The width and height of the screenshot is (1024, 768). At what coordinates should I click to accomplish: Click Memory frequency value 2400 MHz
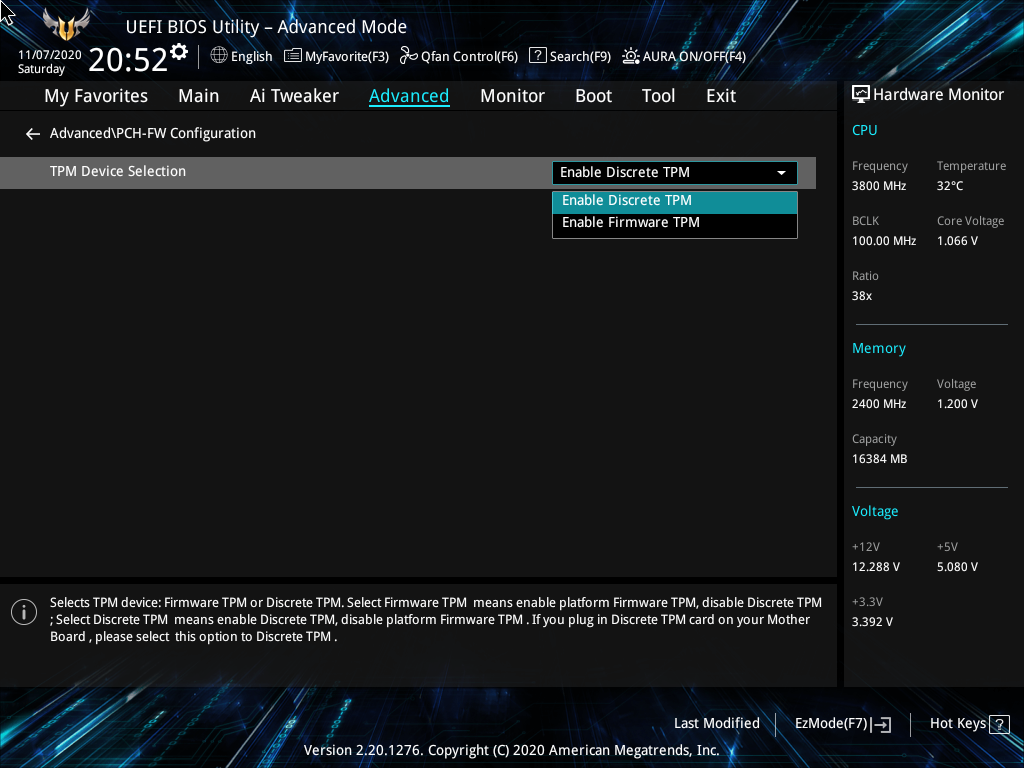click(x=878, y=404)
